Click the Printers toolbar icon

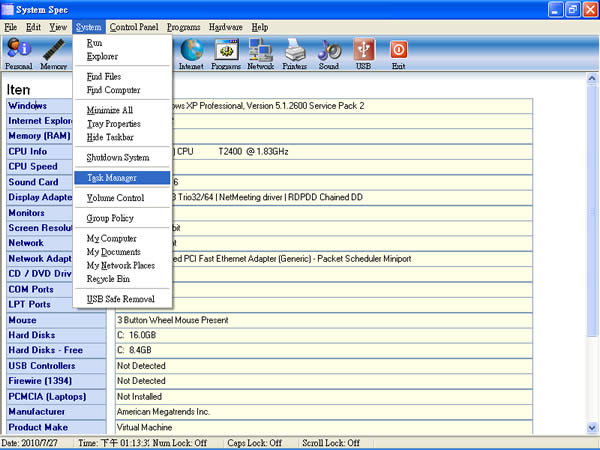295,54
